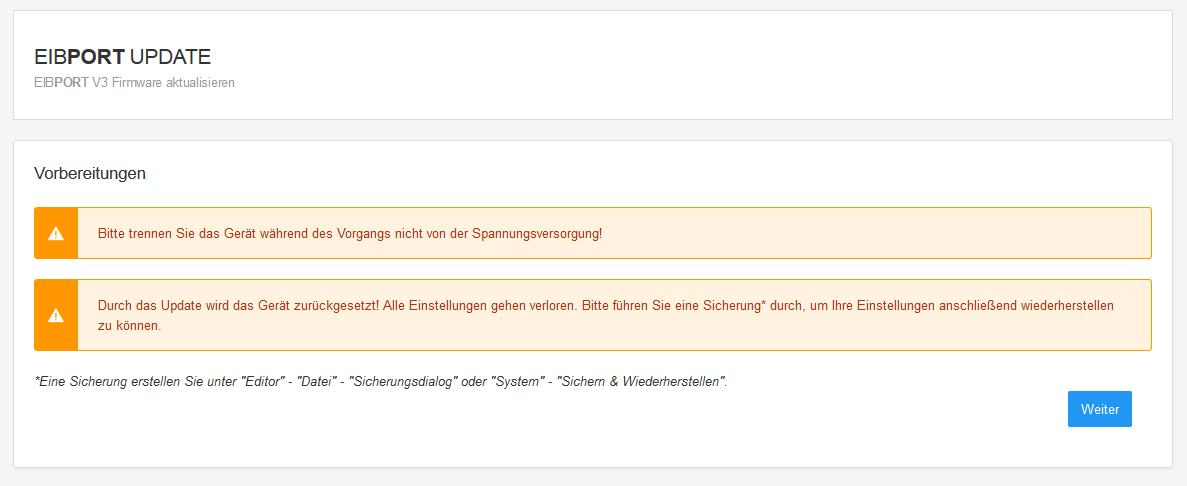Click the word "Editor" in the footnote
Screen dimensions: 1187x486
(262, 382)
